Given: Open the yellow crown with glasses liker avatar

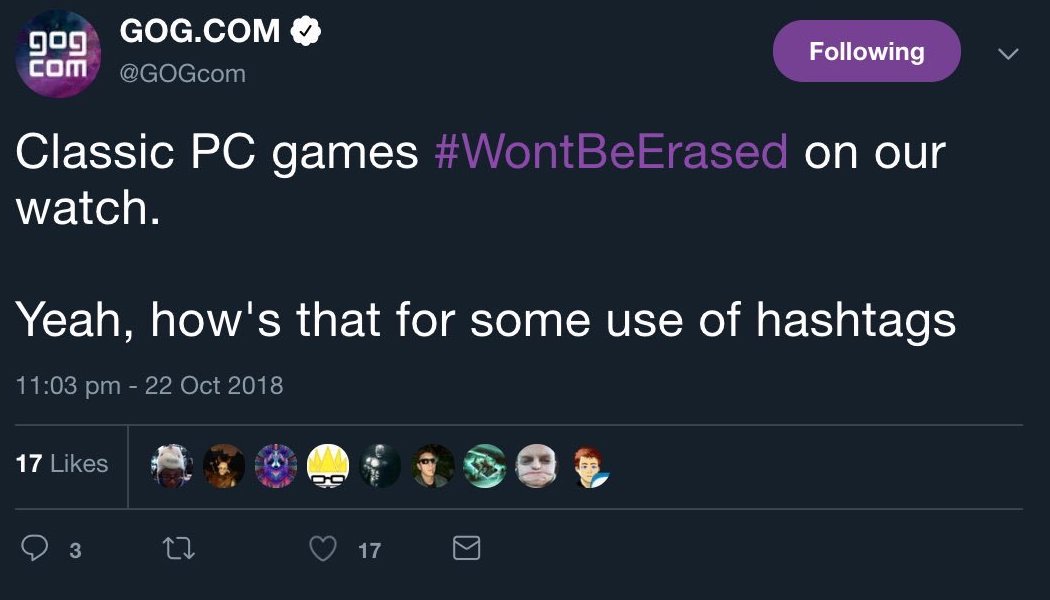Looking at the screenshot, I should (x=328, y=466).
